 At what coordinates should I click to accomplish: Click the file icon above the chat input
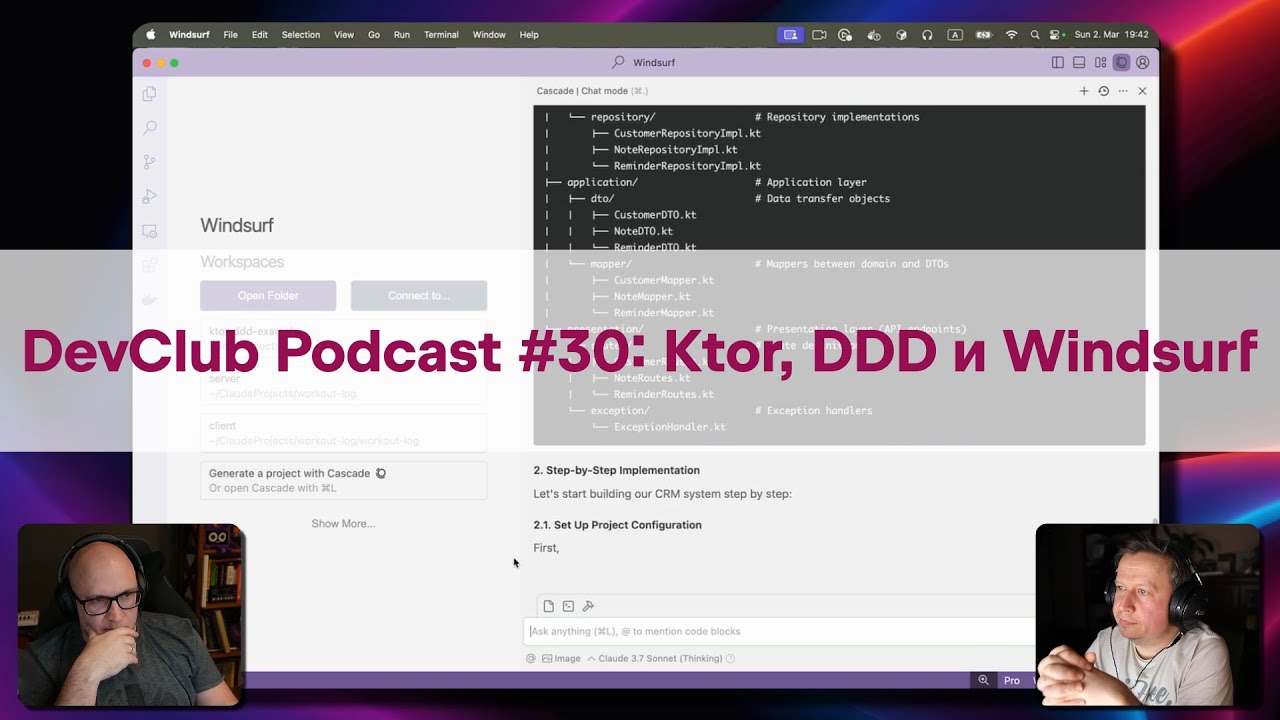click(x=548, y=606)
